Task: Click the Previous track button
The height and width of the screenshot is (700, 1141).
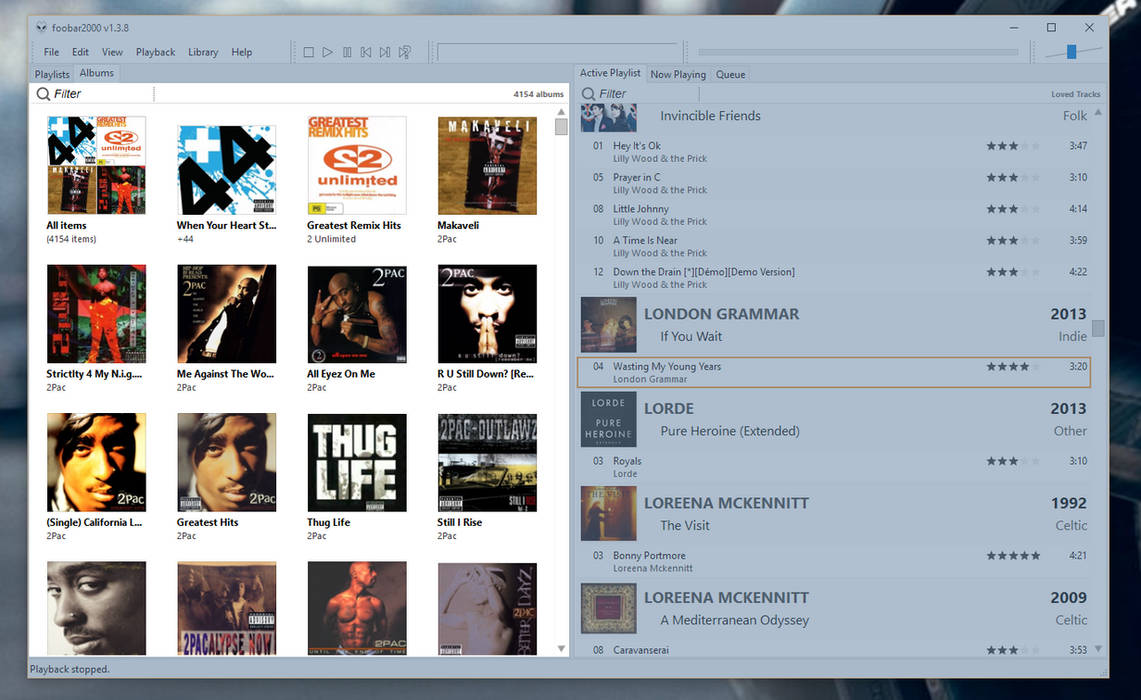Action: 366,52
